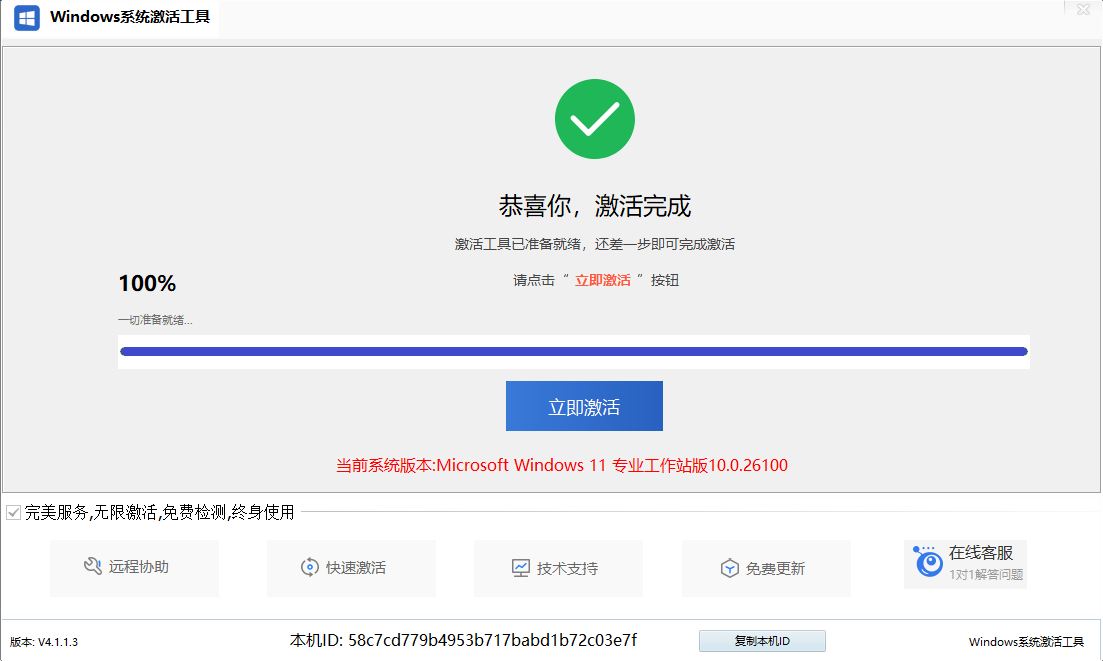
Task: Click the red 当前系统版本 text
Action: click(562, 465)
